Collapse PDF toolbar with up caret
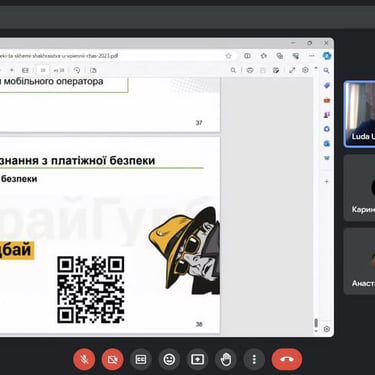 (316, 69)
